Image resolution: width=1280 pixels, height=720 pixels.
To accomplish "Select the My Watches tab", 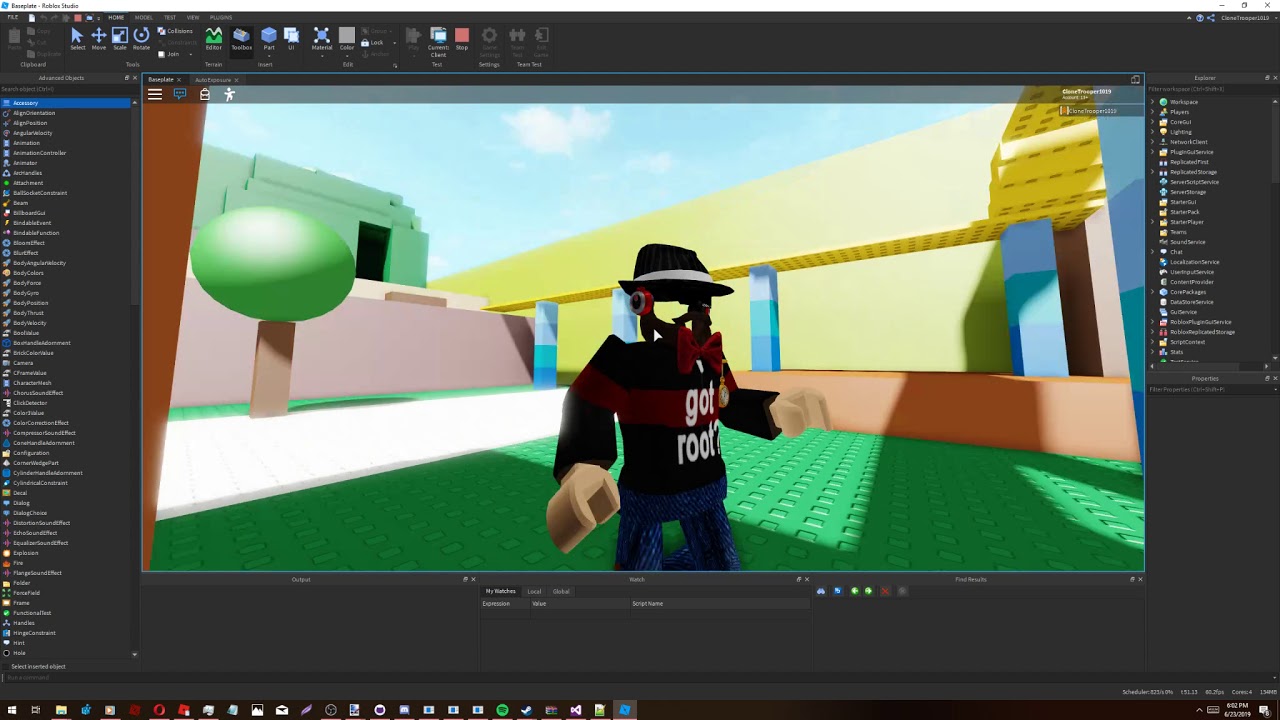I will [x=501, y=591].
